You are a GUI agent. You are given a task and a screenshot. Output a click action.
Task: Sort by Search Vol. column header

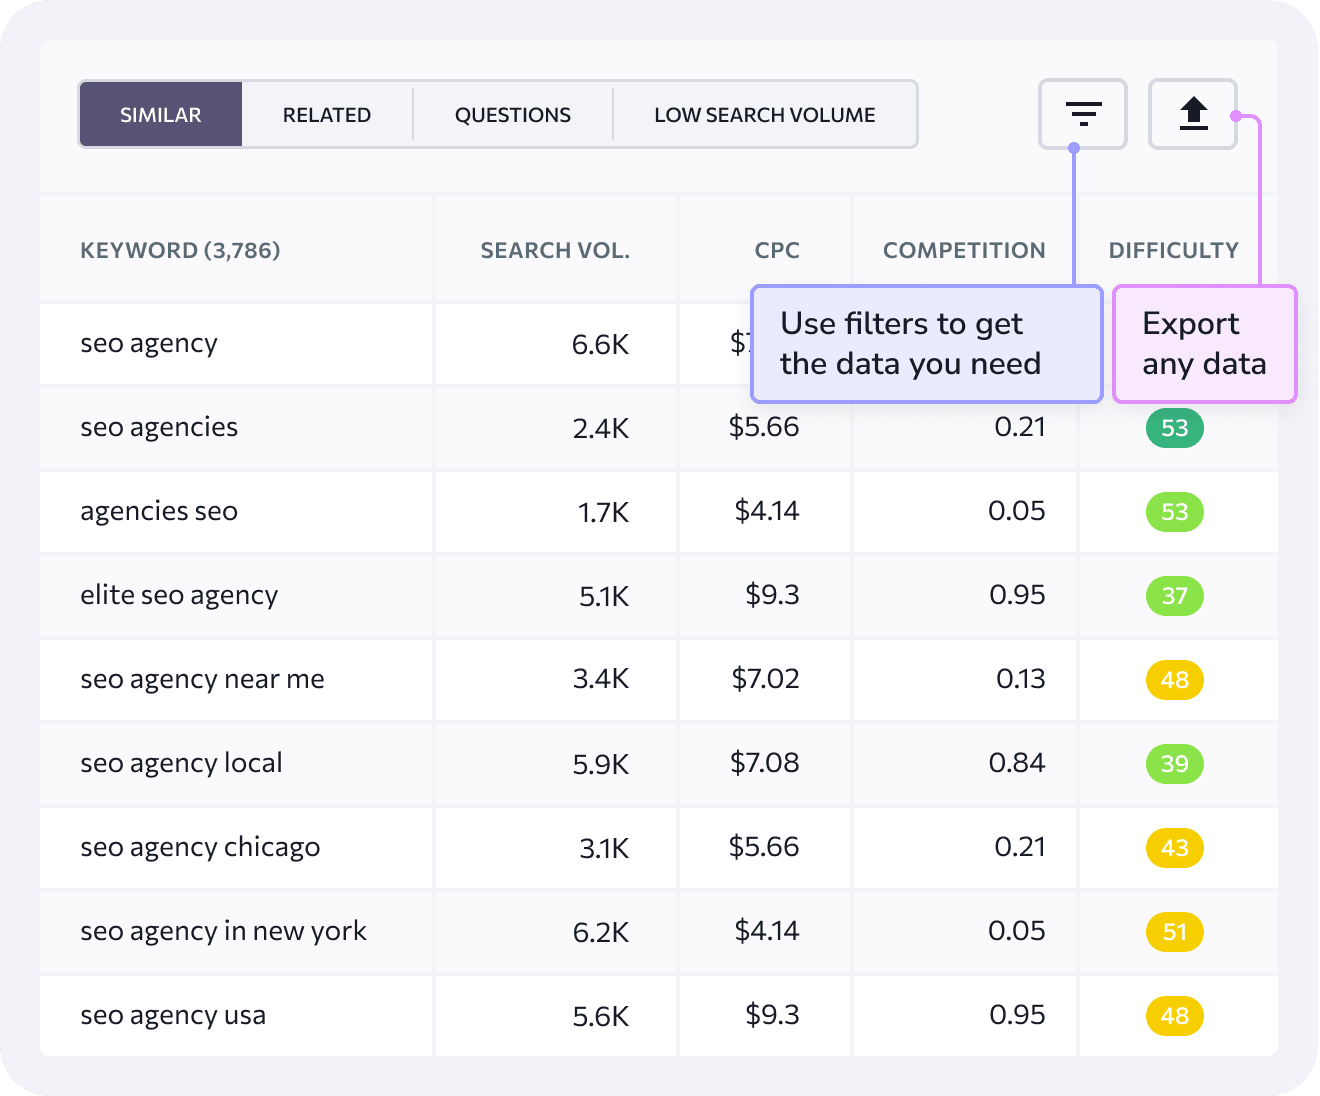tap(555, 250)
